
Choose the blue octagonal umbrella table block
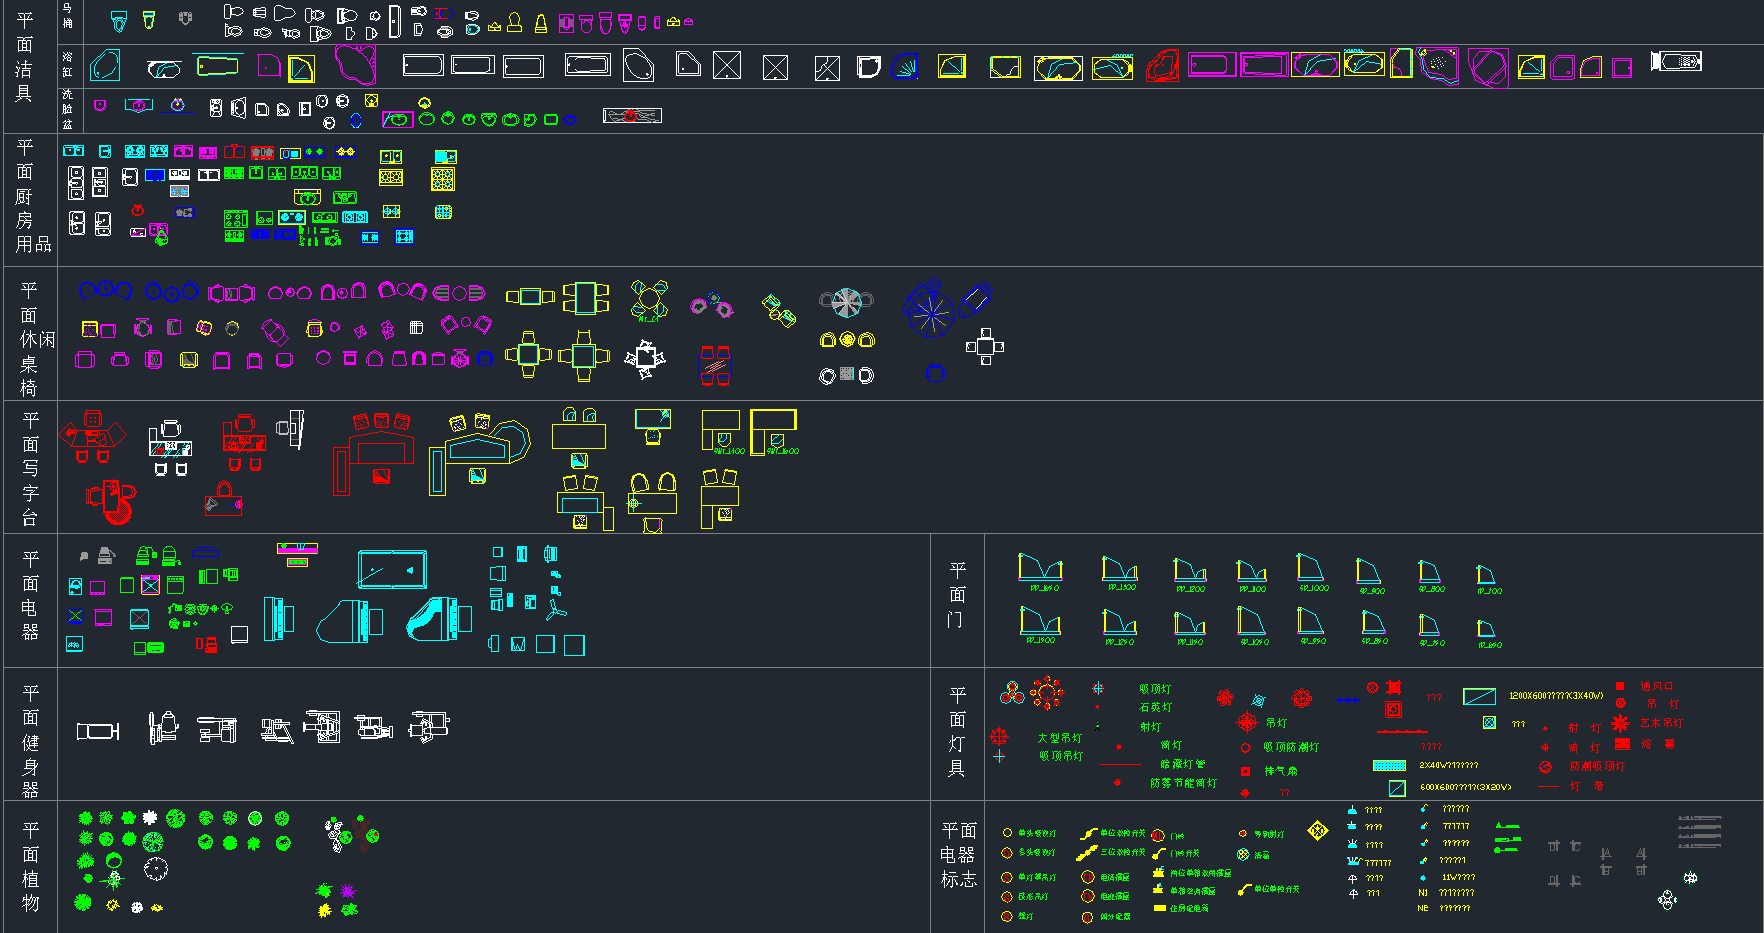point(930,310)
